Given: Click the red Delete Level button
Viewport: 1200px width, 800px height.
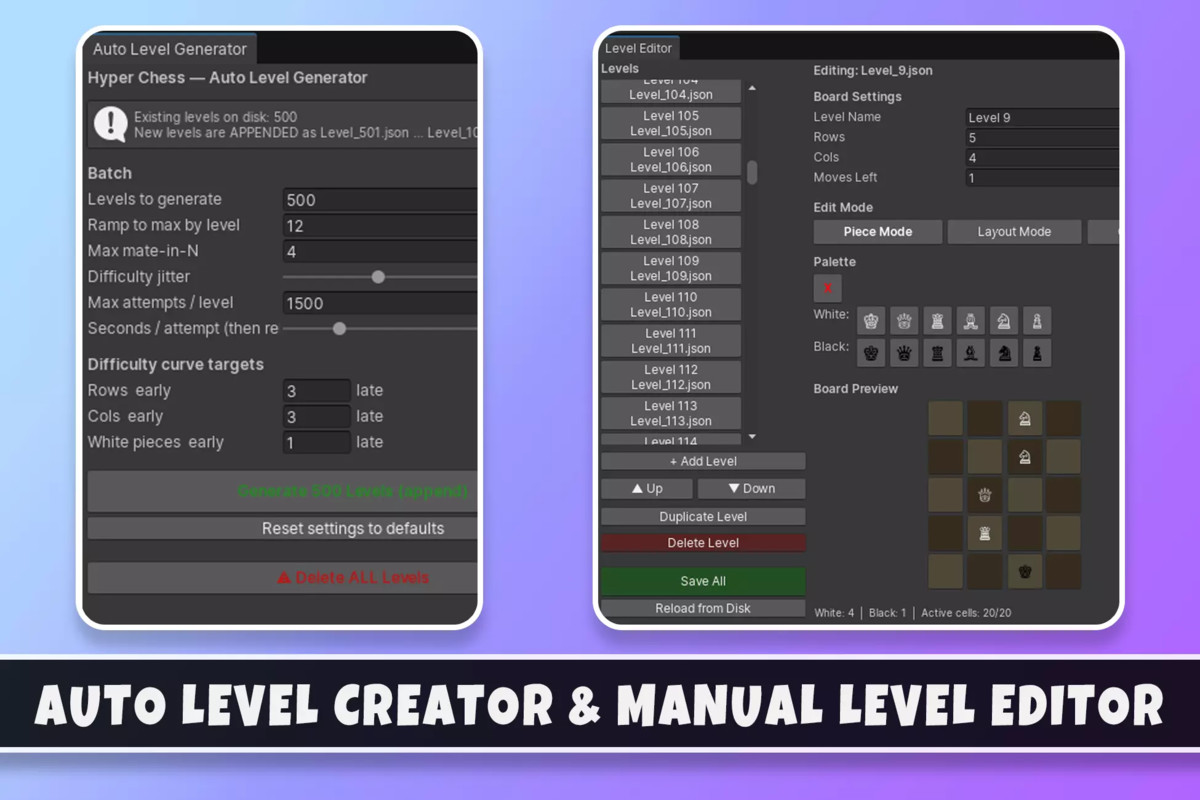Looking at the screenshot, I should (703, 542).
